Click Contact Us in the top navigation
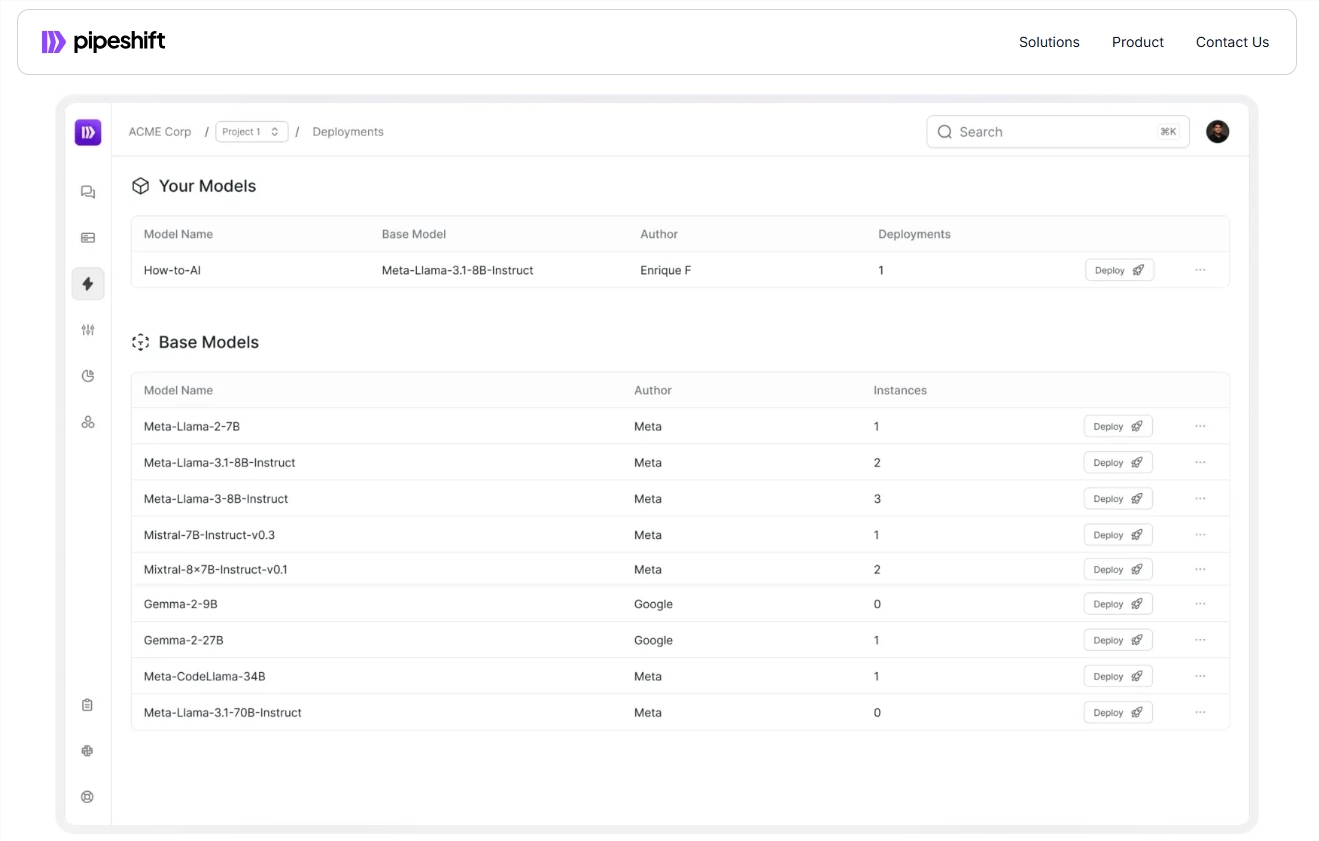Screen dimensions: 1319x841 [x=1232, y=42]
